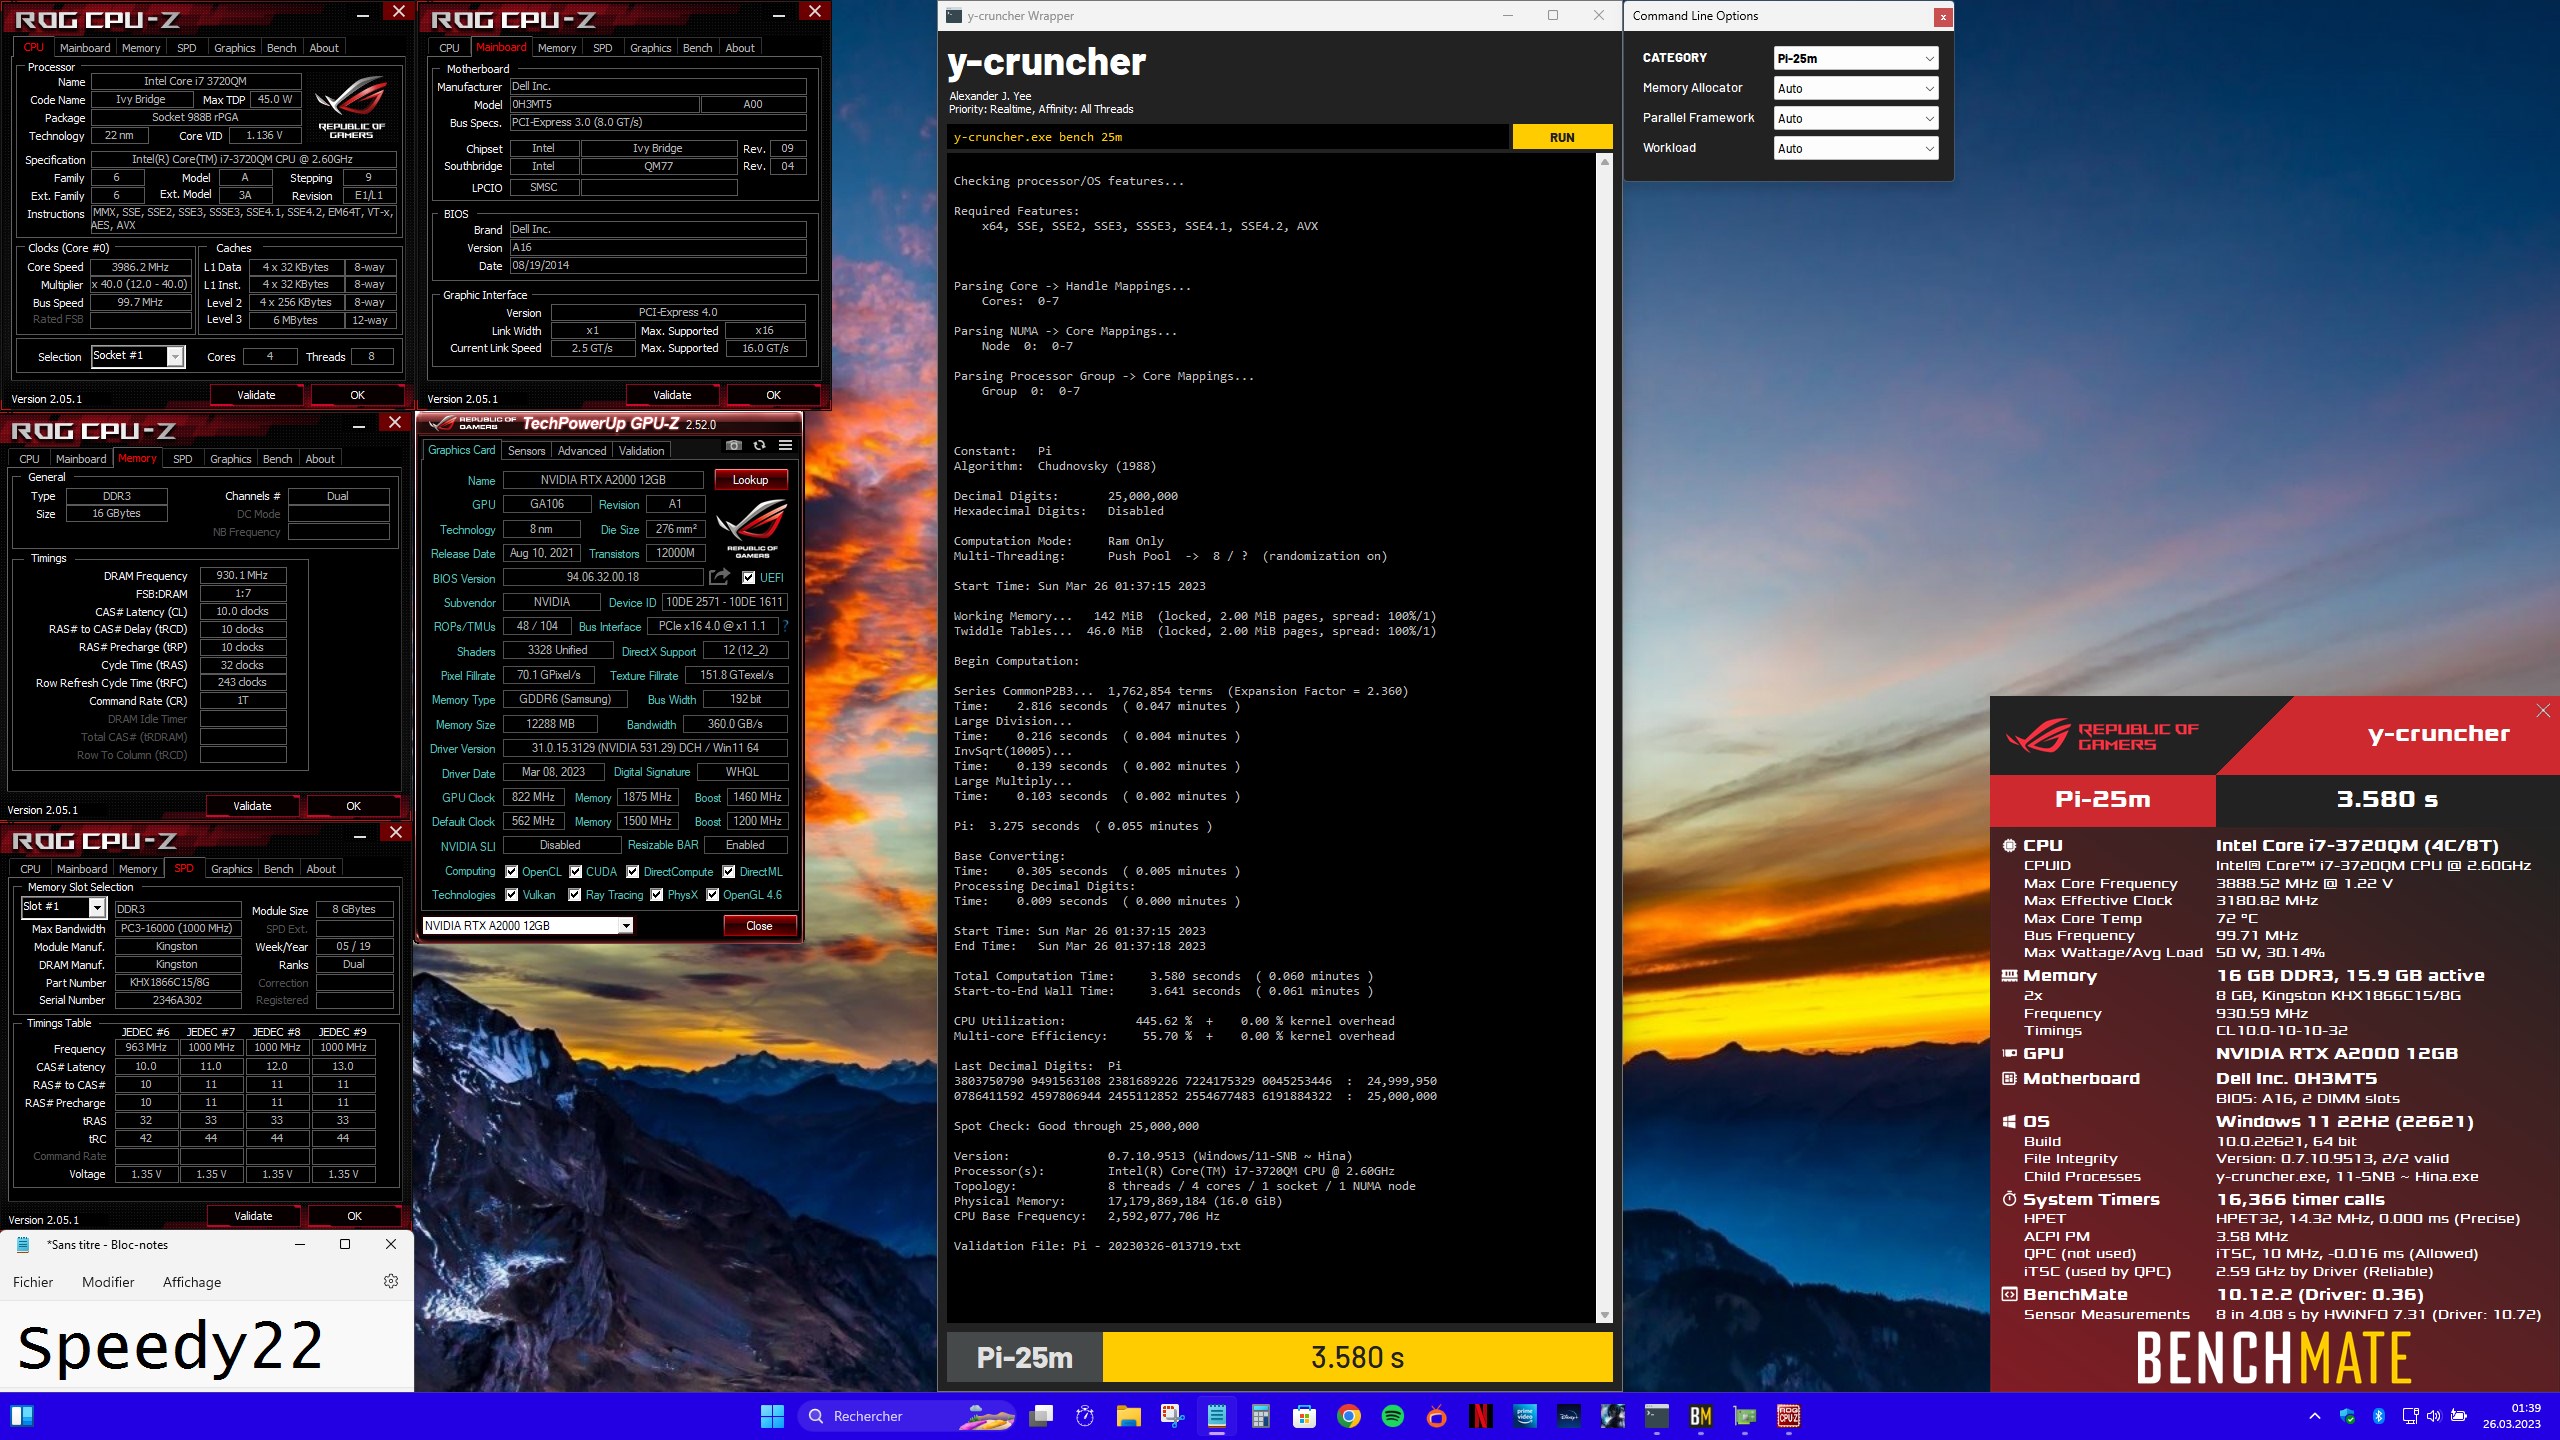Click the yellow RUN button in y-cruncher
Screen dimensions: 2560x1440
tap(1562, 137)
